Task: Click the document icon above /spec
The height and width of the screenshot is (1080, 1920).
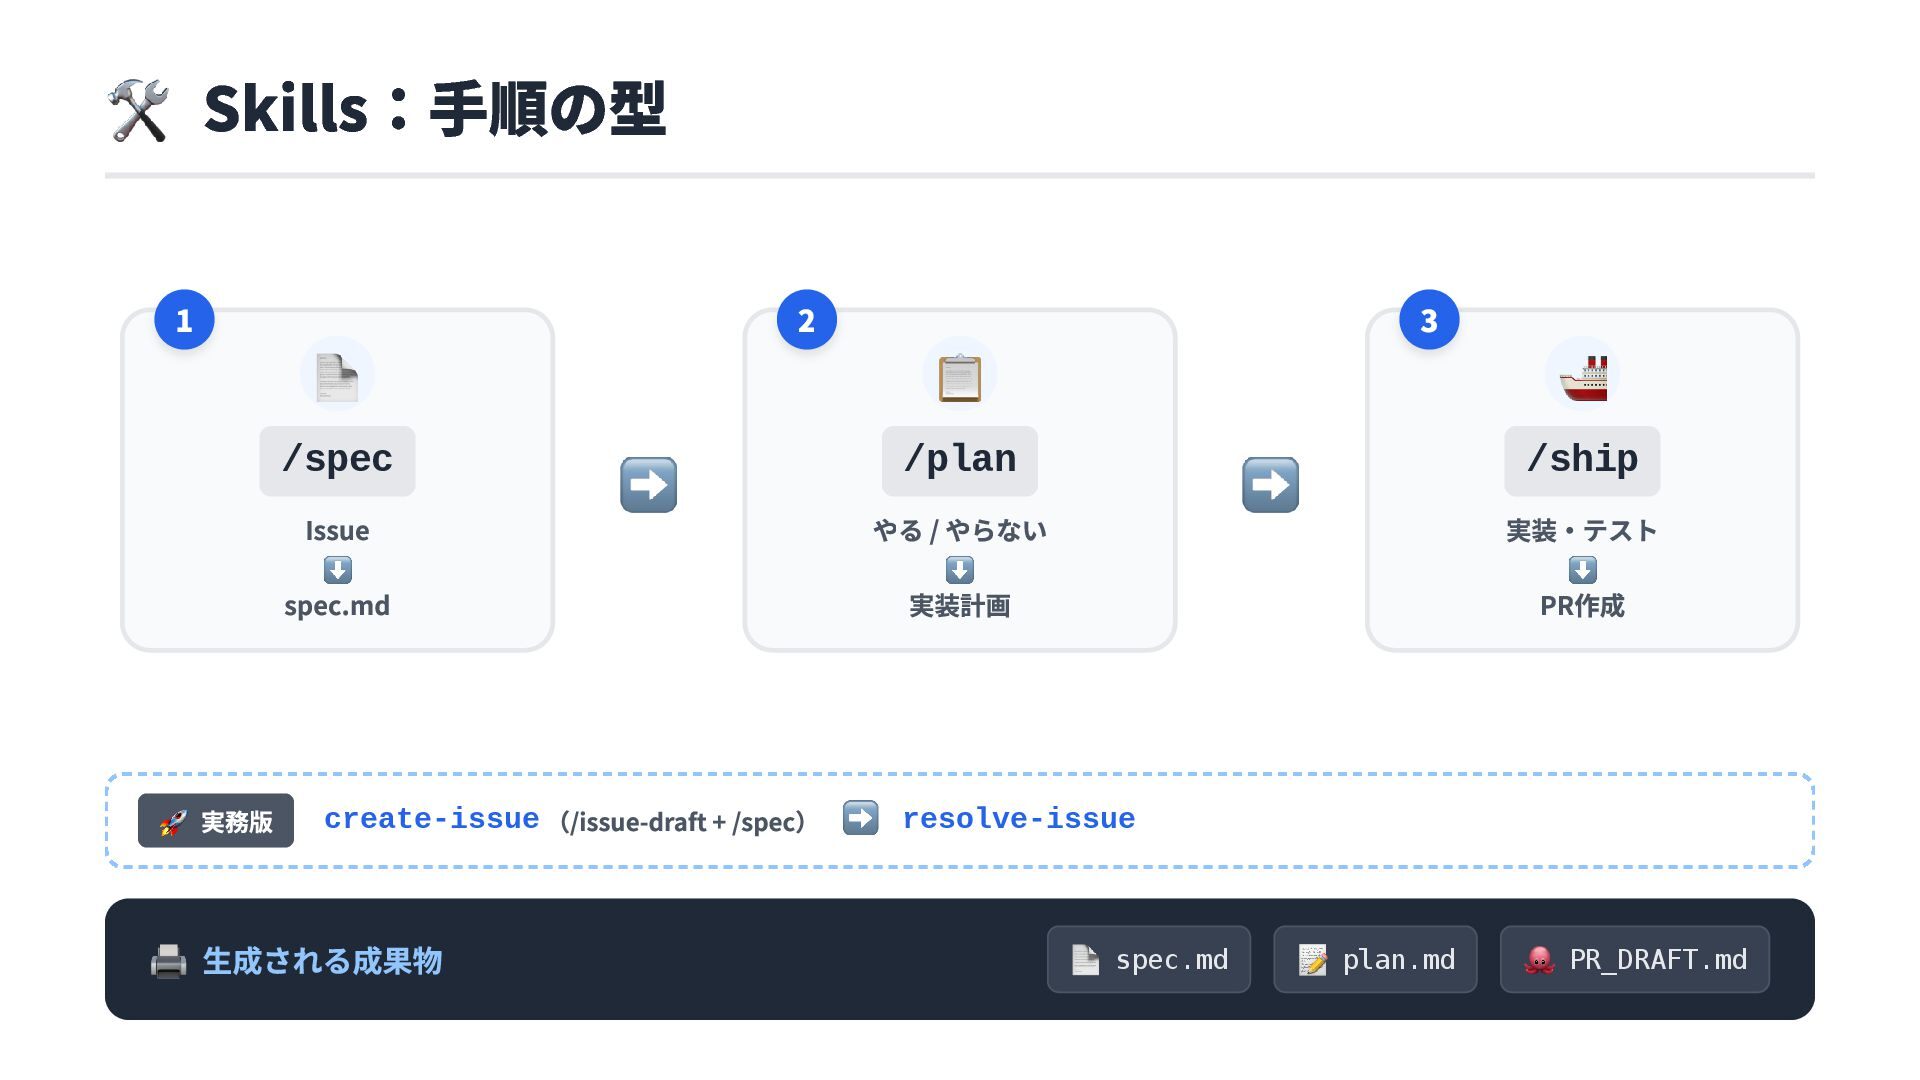Action: click(337, 376)
